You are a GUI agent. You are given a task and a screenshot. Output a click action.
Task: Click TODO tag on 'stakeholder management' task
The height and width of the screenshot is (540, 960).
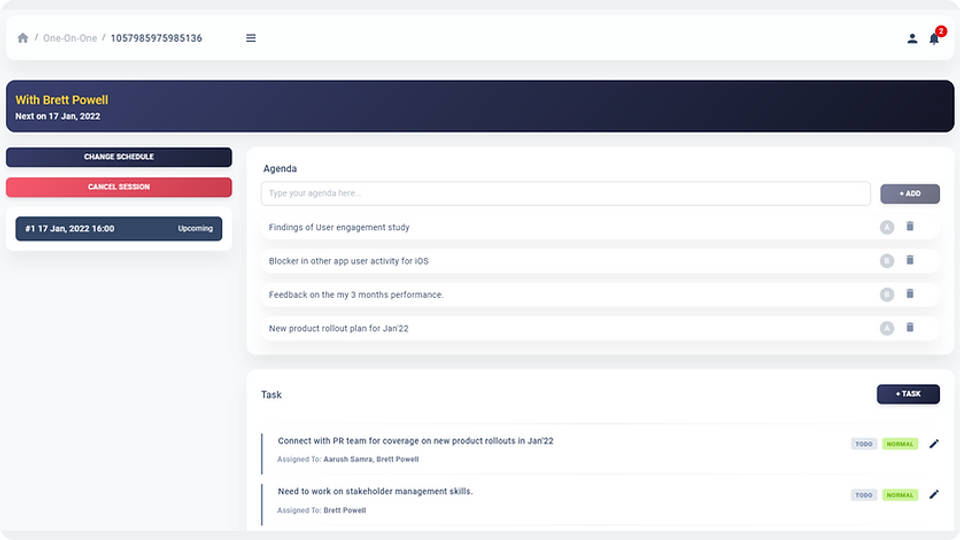[x=864, y=495]
